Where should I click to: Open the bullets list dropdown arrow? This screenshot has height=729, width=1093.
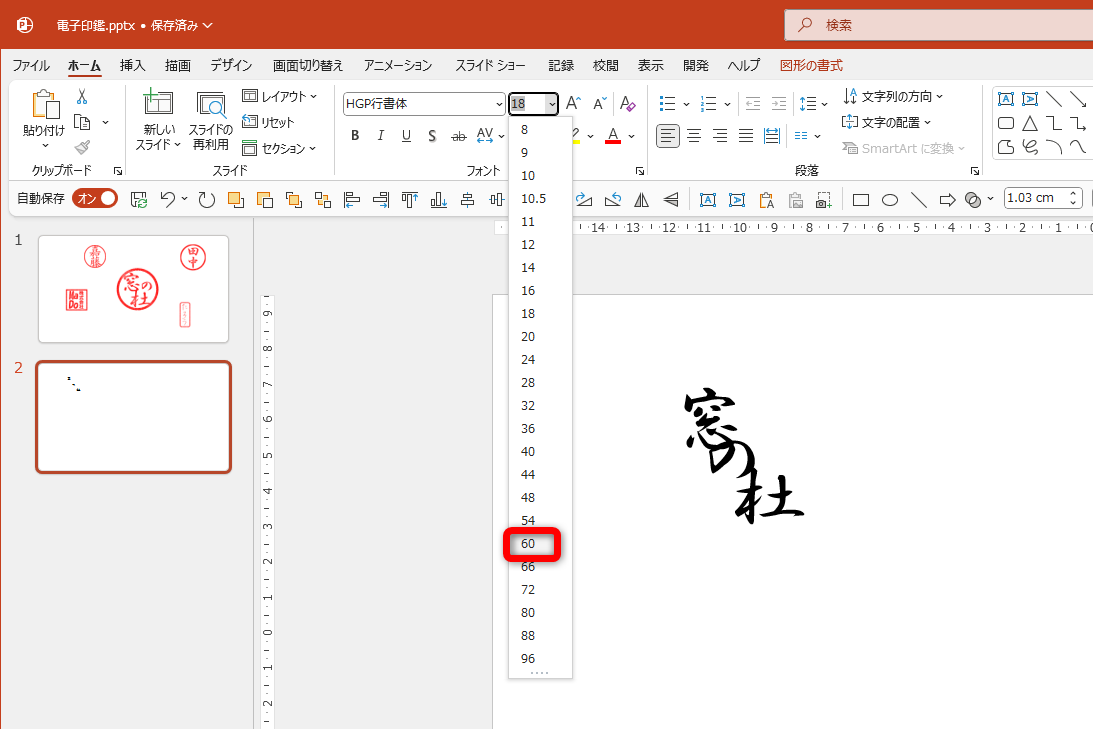[x=687, y=105]
